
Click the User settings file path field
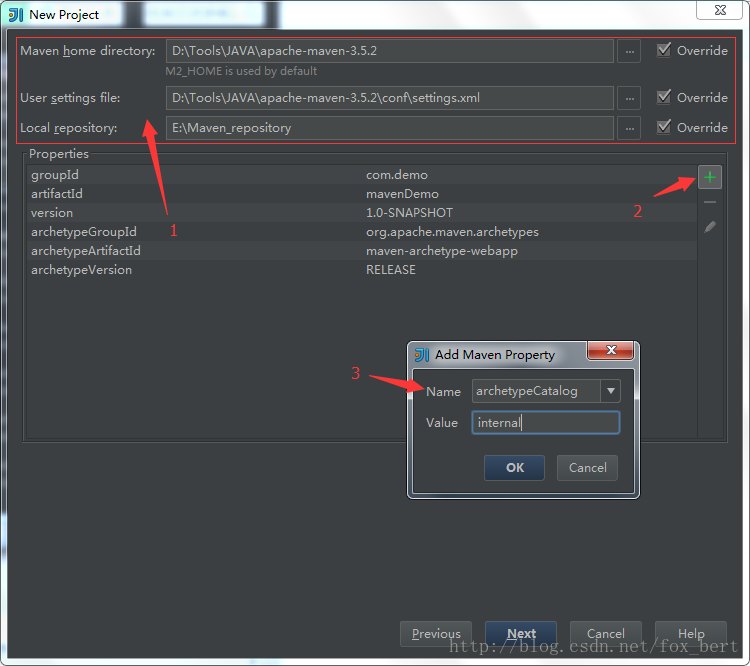(x=390, y=98)
